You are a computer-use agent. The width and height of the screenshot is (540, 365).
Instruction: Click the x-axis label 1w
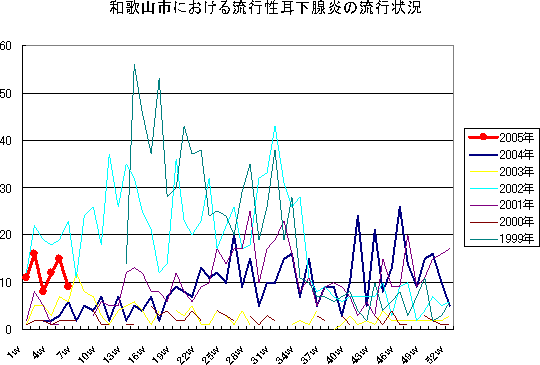click(14, 352)
